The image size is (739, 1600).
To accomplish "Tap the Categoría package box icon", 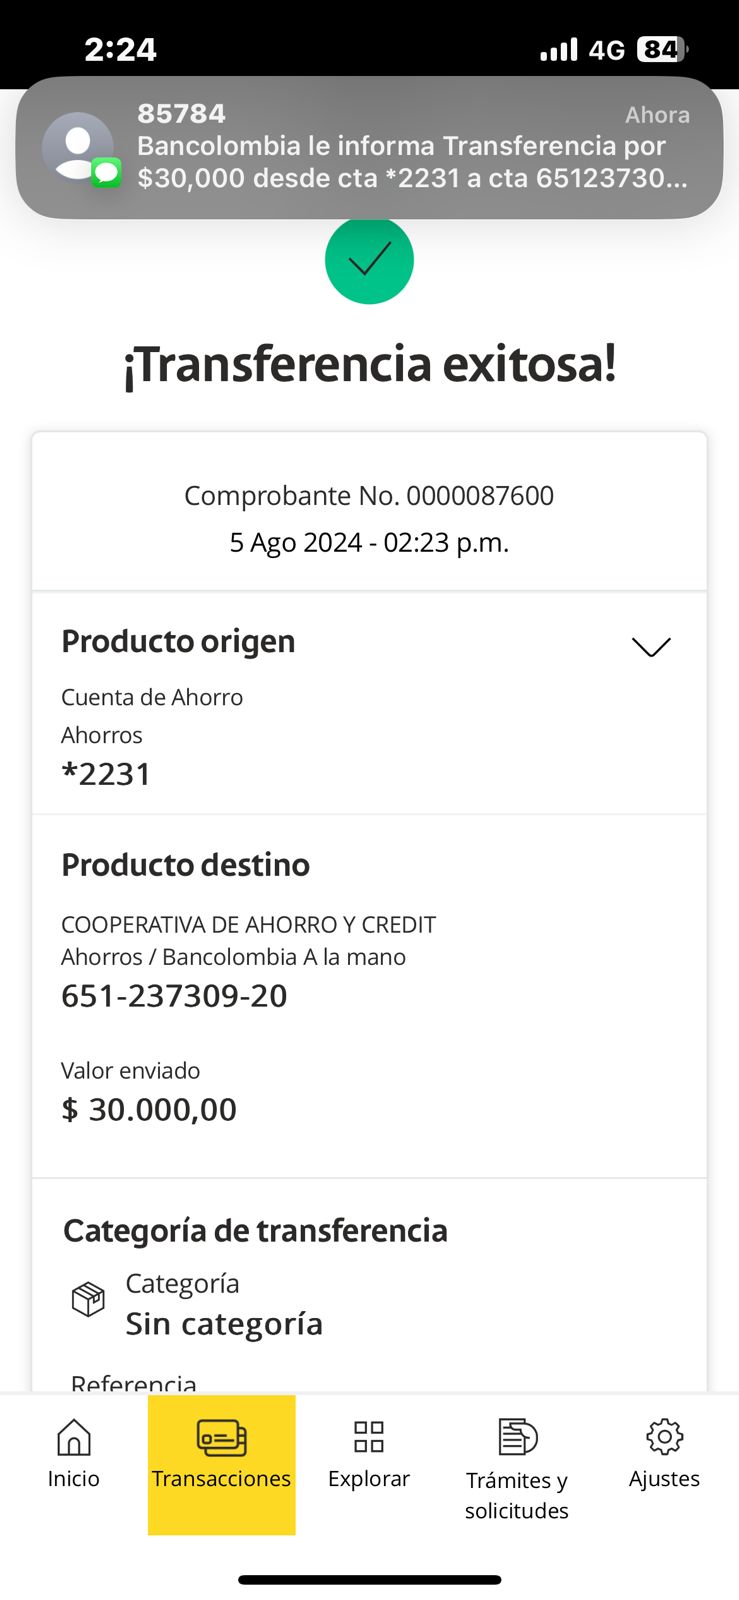I will coord(88,1300).
